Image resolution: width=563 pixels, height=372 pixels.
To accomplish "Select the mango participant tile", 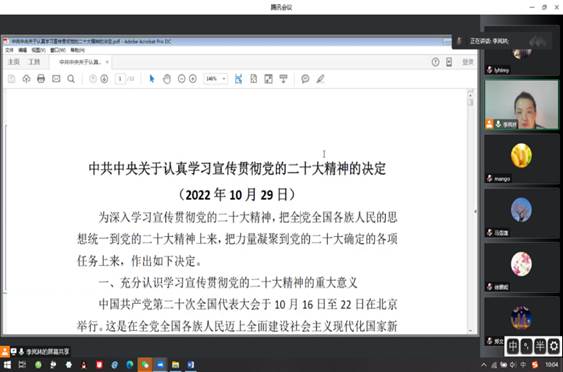I will pos(522,159).
